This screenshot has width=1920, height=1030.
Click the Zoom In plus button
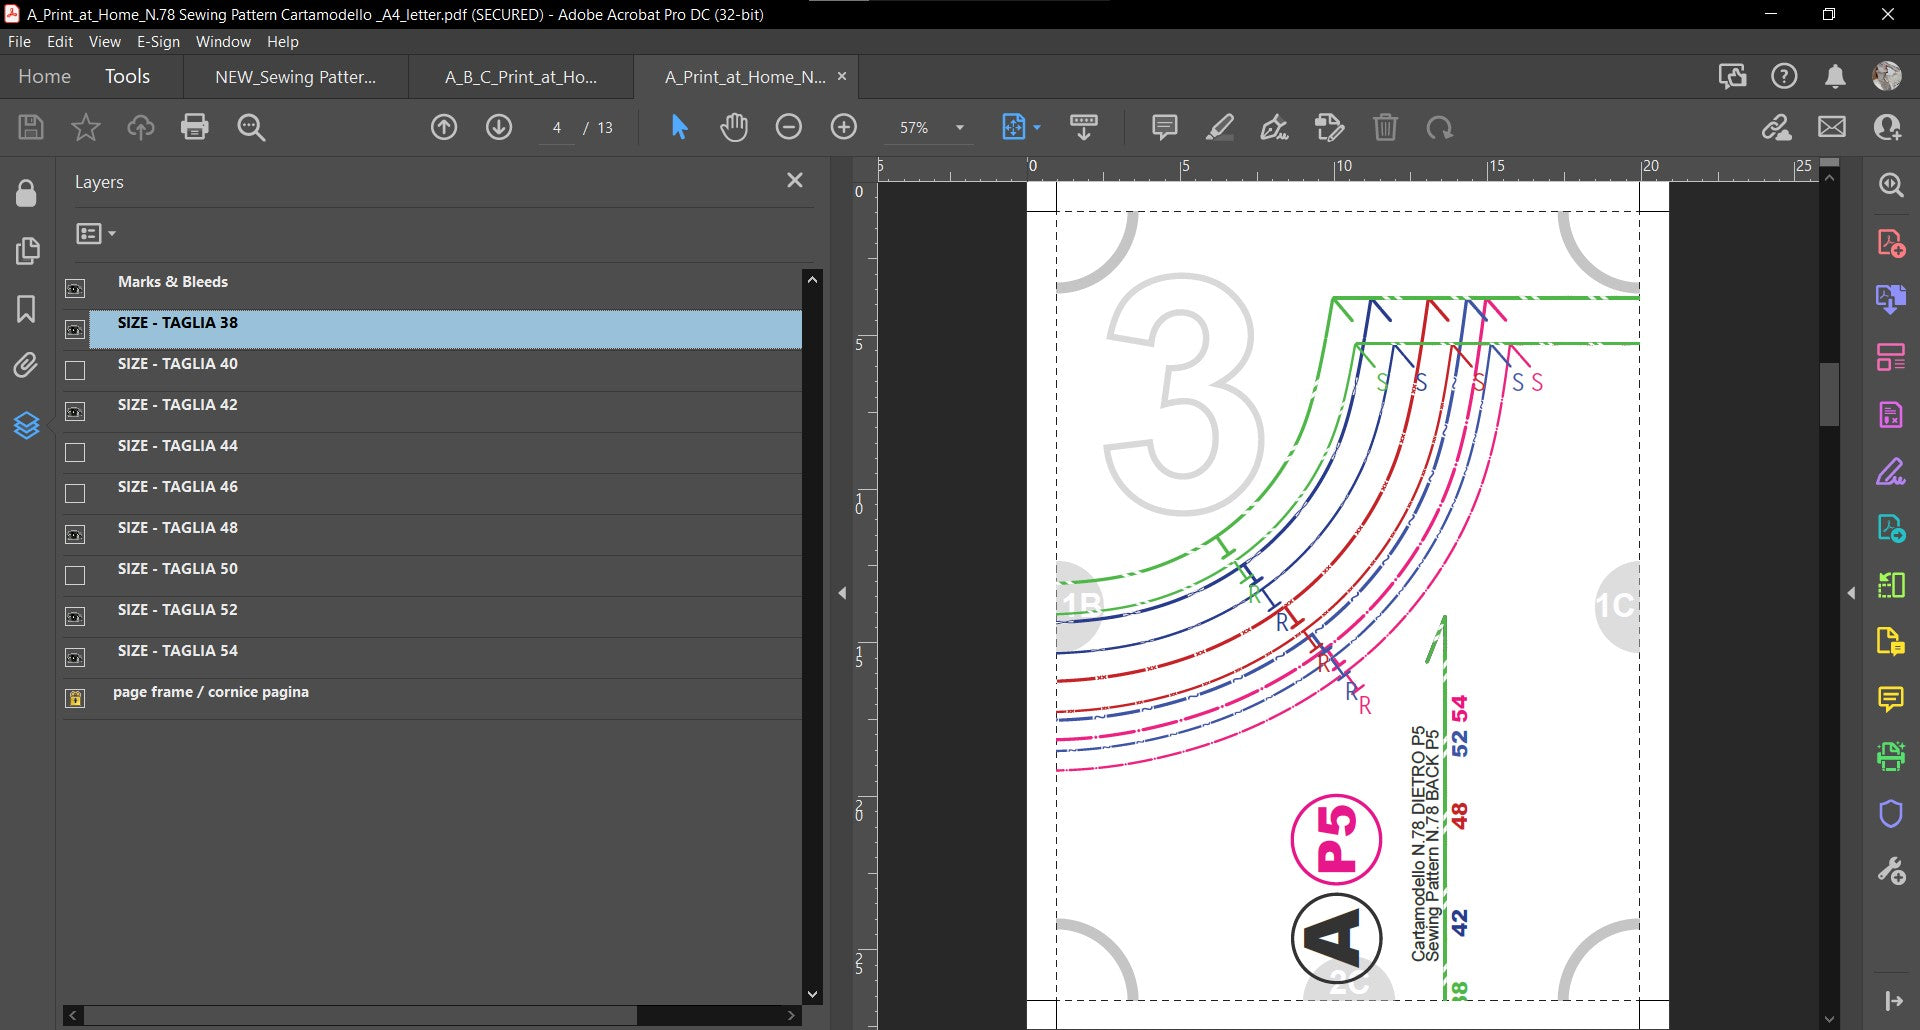[x=843, y=127]
